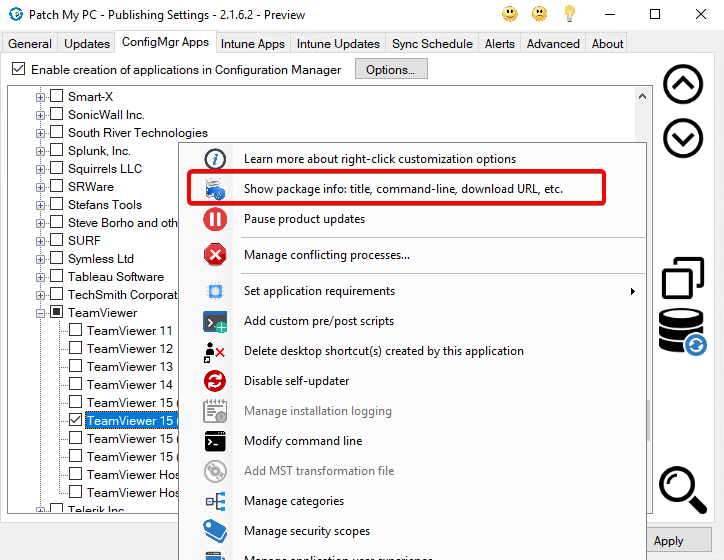Click the chip icon for application requirements

[215, 291]
